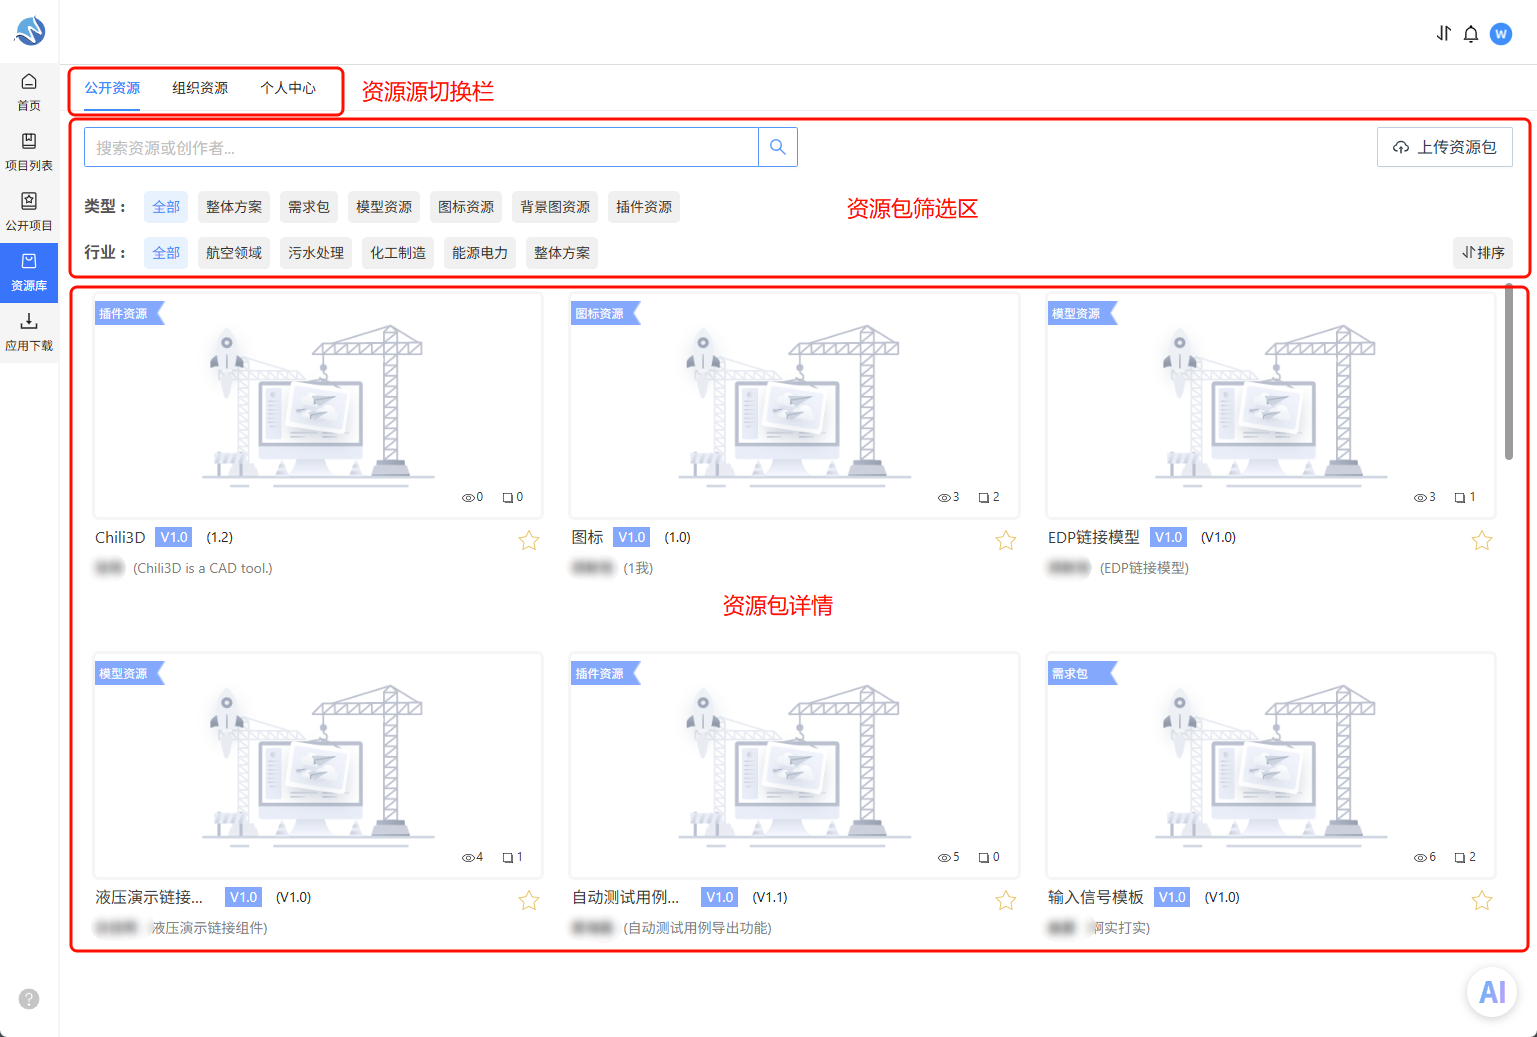This screenshot has height=1037, width=1537.
Task: Open the AI assistant floating button
Action: pyautogui.click(x=1492, y=992)
